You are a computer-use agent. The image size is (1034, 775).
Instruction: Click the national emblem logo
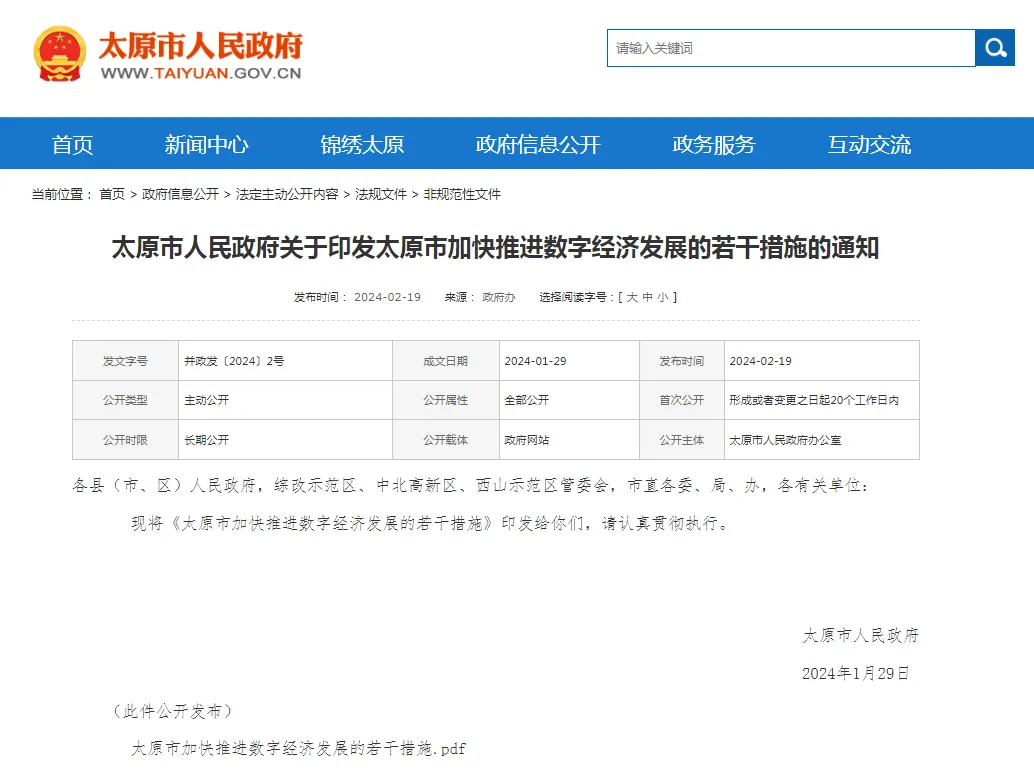59,53
